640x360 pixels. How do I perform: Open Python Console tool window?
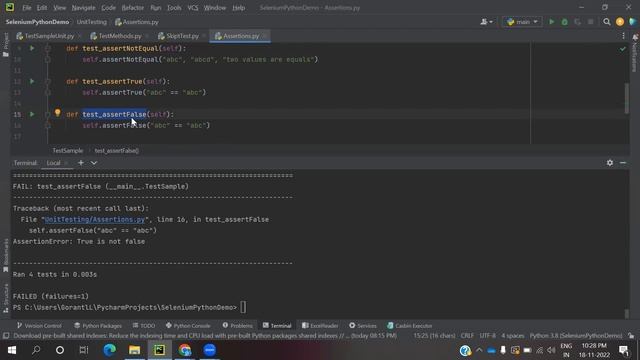(188, 326)
